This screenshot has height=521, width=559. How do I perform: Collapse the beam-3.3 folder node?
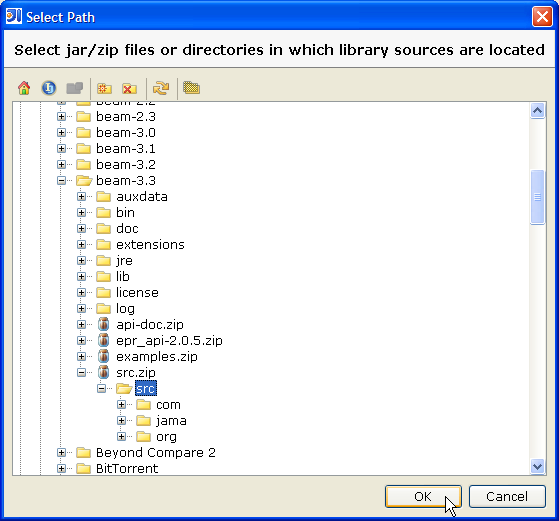click(61, 180)
